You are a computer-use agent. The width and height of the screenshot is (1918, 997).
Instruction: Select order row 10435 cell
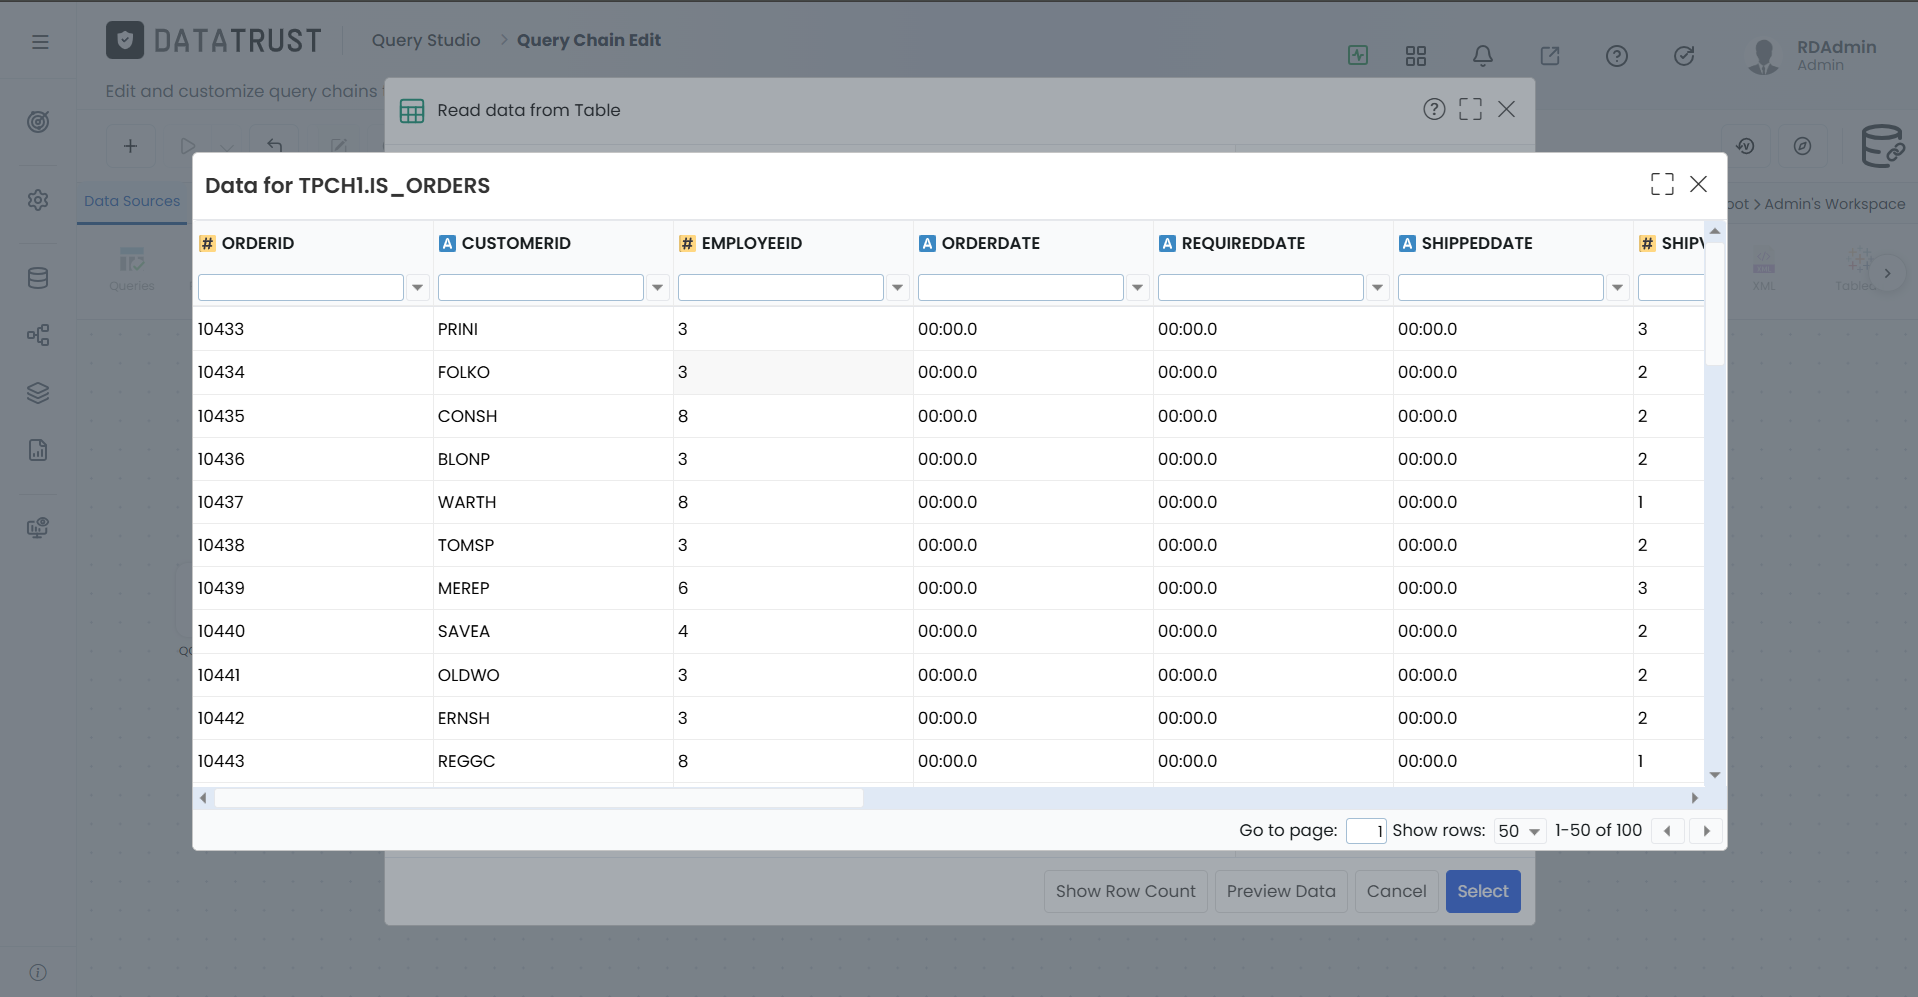tap(313, 416)
